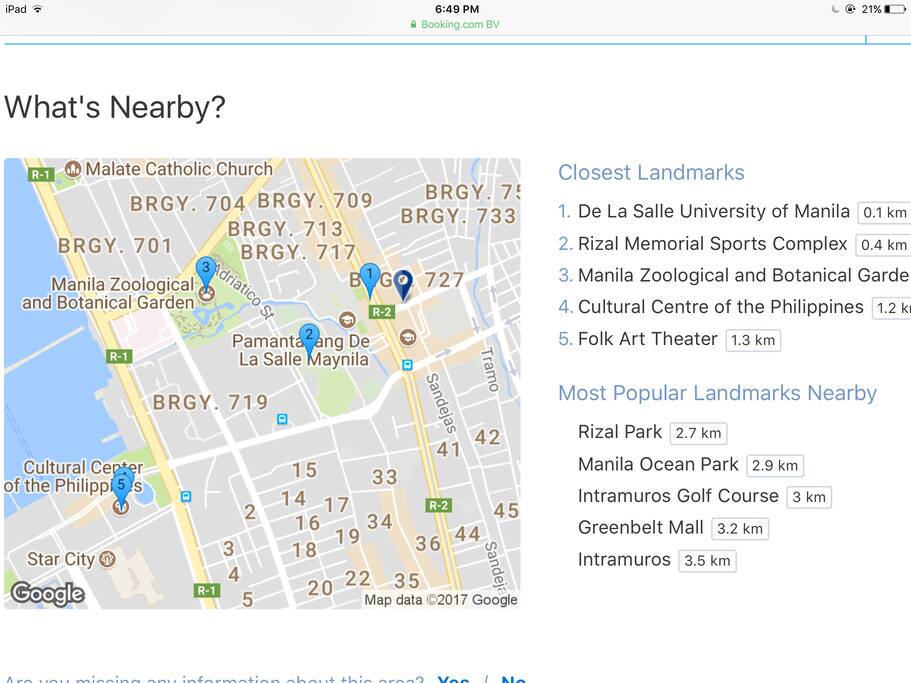Click the Rizal Park landmark entry
The width and height of the screenshot is (911, 683).
pos(620,432)
